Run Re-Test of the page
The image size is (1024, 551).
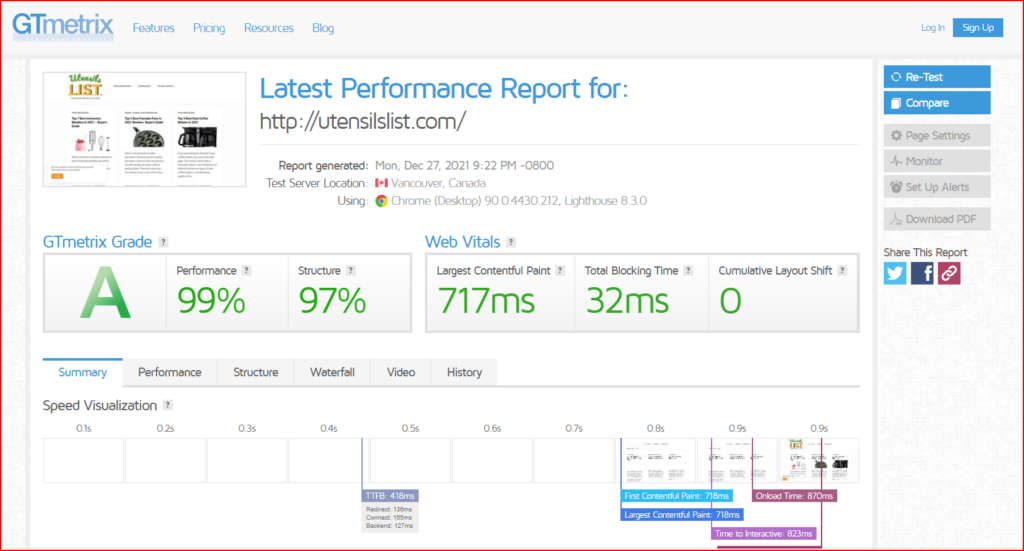(936, 77)
